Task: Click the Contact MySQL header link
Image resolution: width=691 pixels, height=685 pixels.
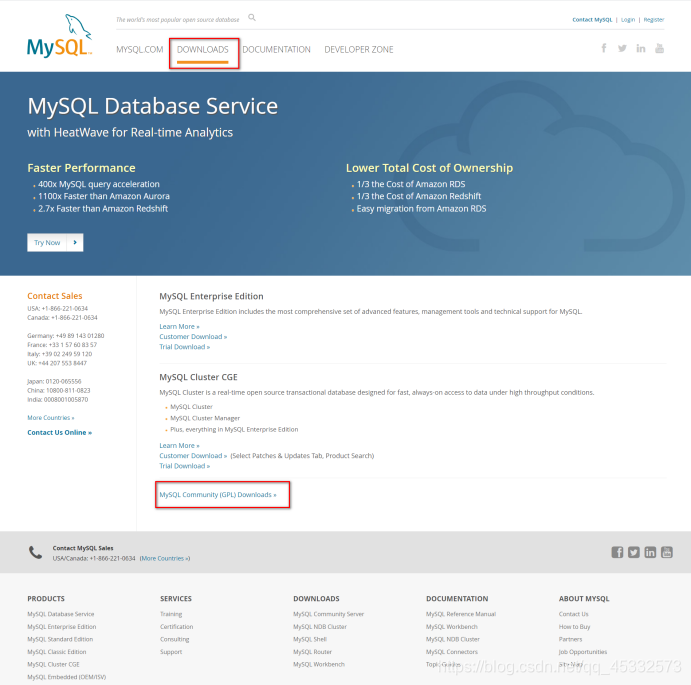Action: pos(592,19)
